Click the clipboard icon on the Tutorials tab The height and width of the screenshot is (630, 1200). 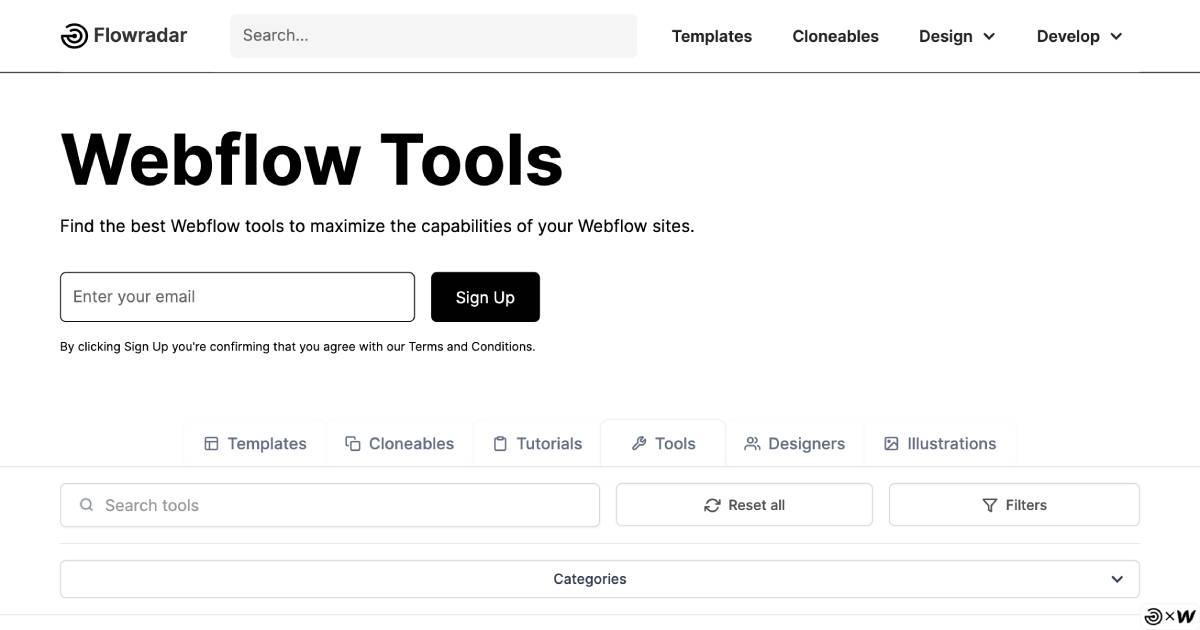tap(500, 443)
